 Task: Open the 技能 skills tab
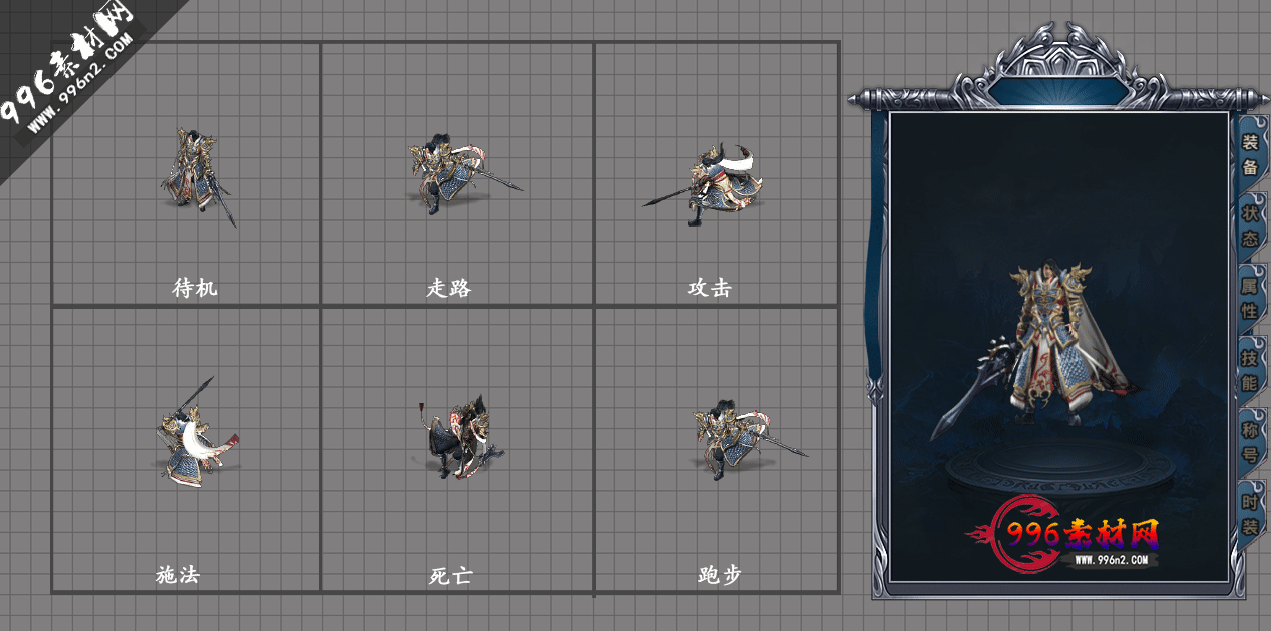[1250, 370]
